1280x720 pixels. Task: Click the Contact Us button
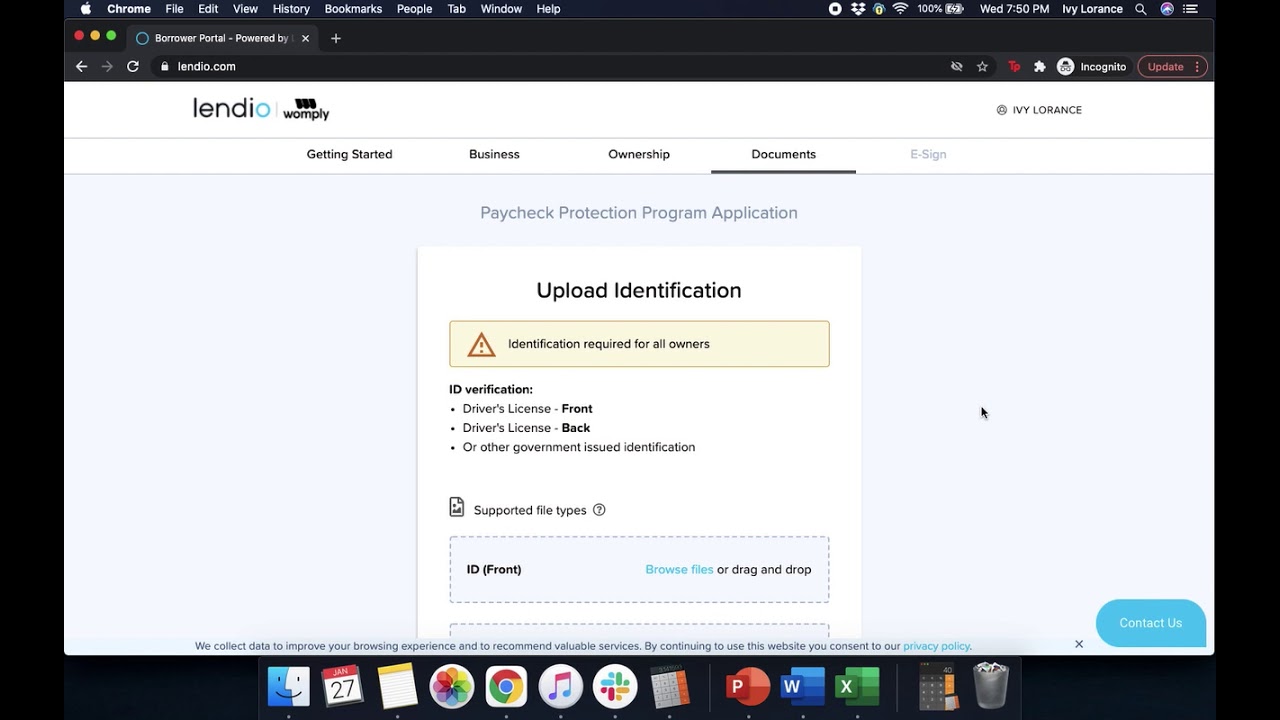1151,623
